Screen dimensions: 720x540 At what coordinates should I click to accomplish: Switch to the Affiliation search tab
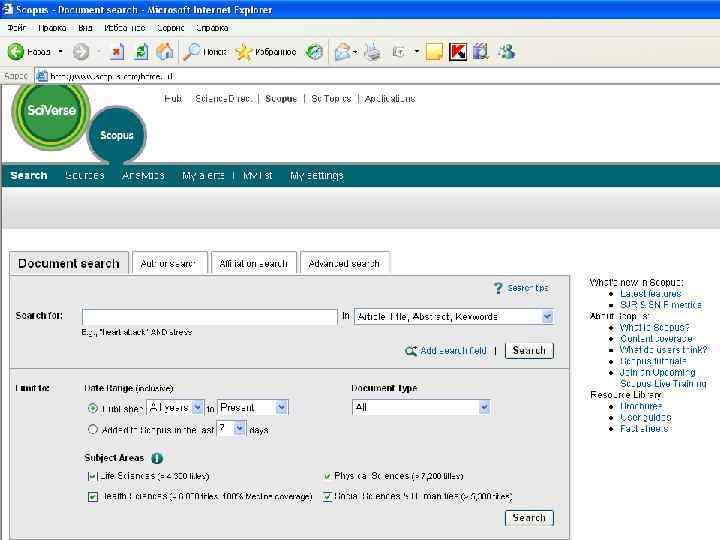pos(253,264)
